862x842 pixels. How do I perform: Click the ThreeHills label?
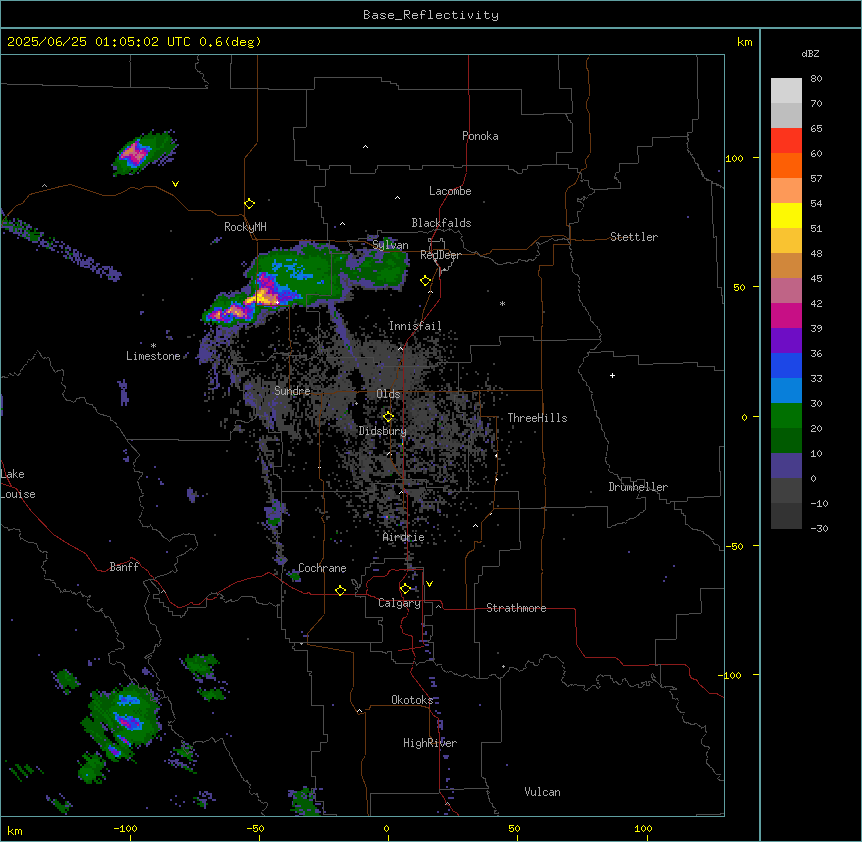tap(537, 418)
